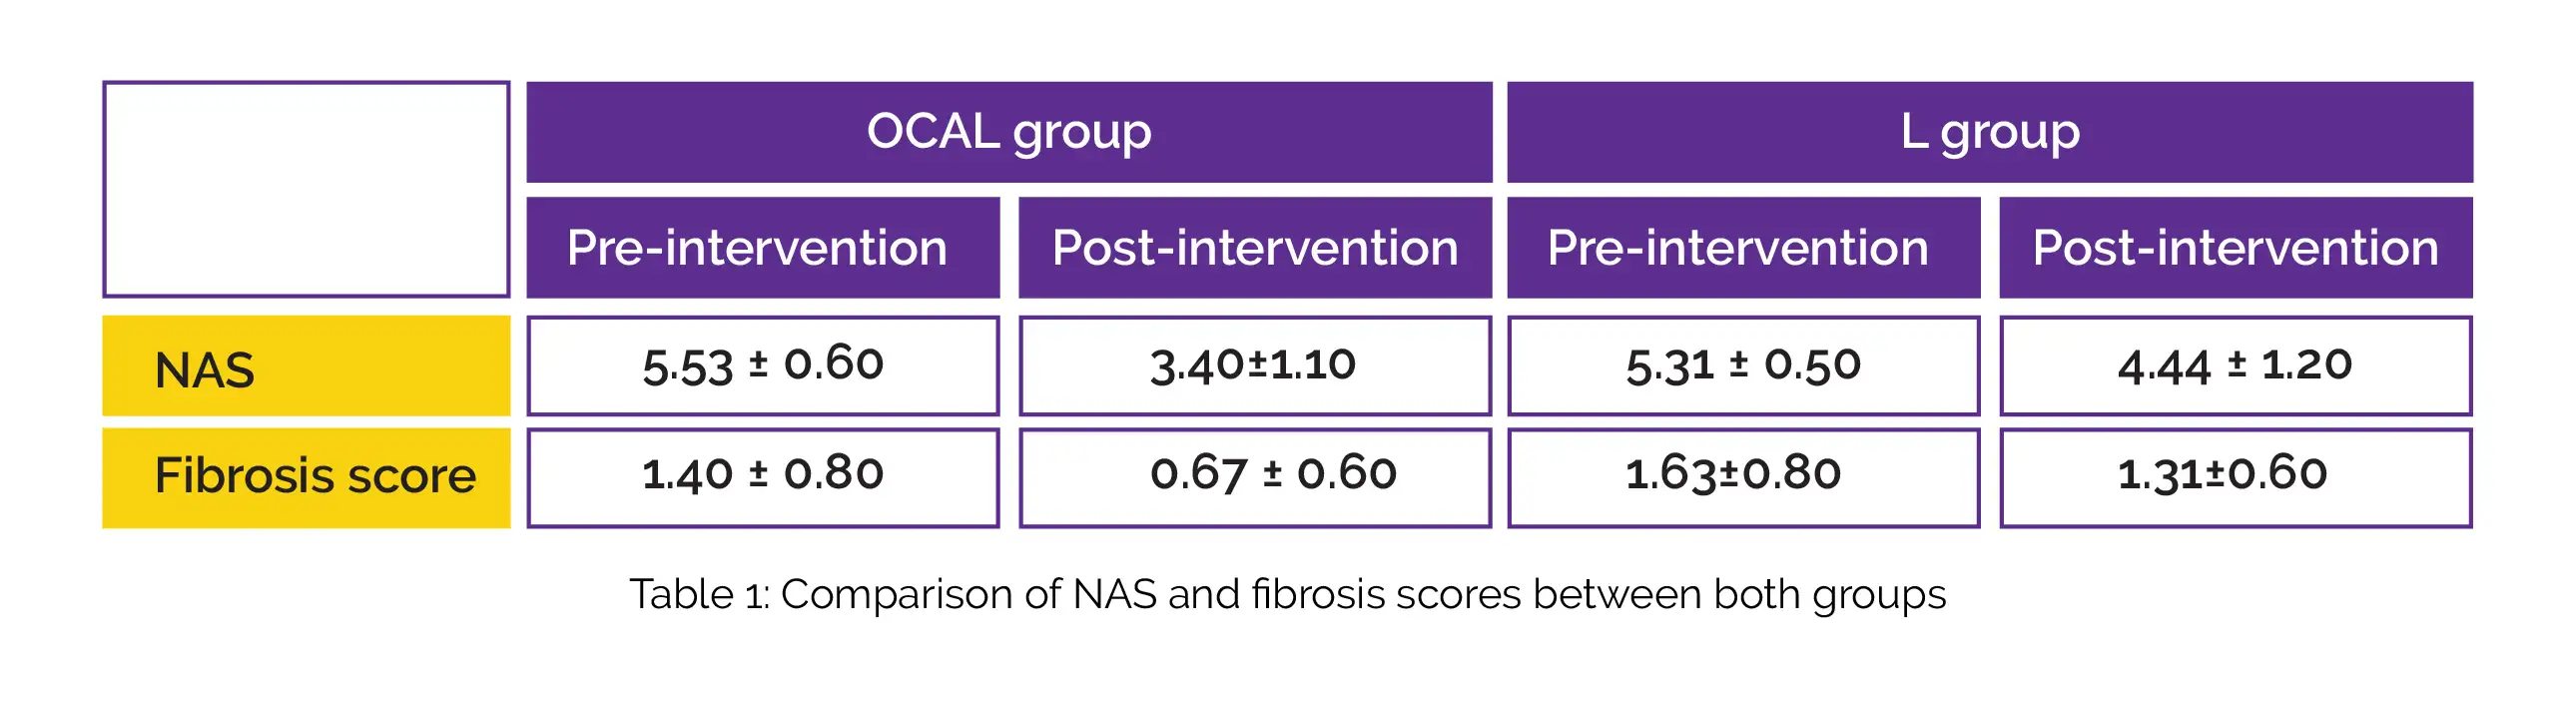Pick the cell containing 0.67 ± 0.60
The image size is (2576, 710).
pyautogui.click(x=1254, y=476)
